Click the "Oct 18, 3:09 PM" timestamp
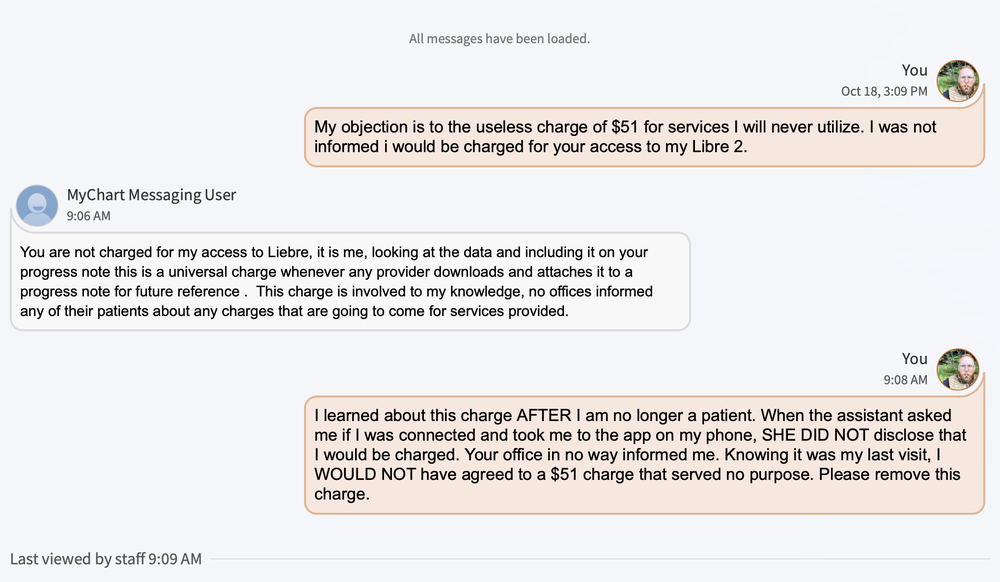This screenshot has height=582, width=1000. tap(884, 91)
